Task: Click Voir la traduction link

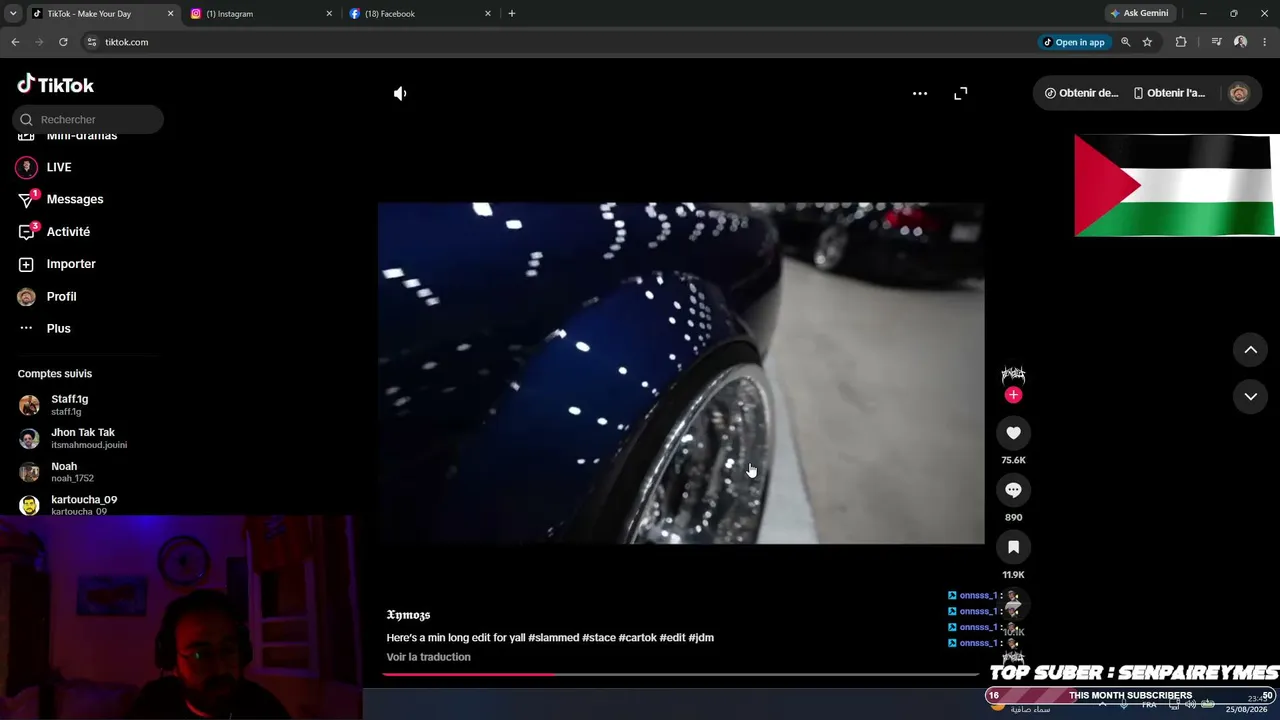Action: tap(428, 657)
